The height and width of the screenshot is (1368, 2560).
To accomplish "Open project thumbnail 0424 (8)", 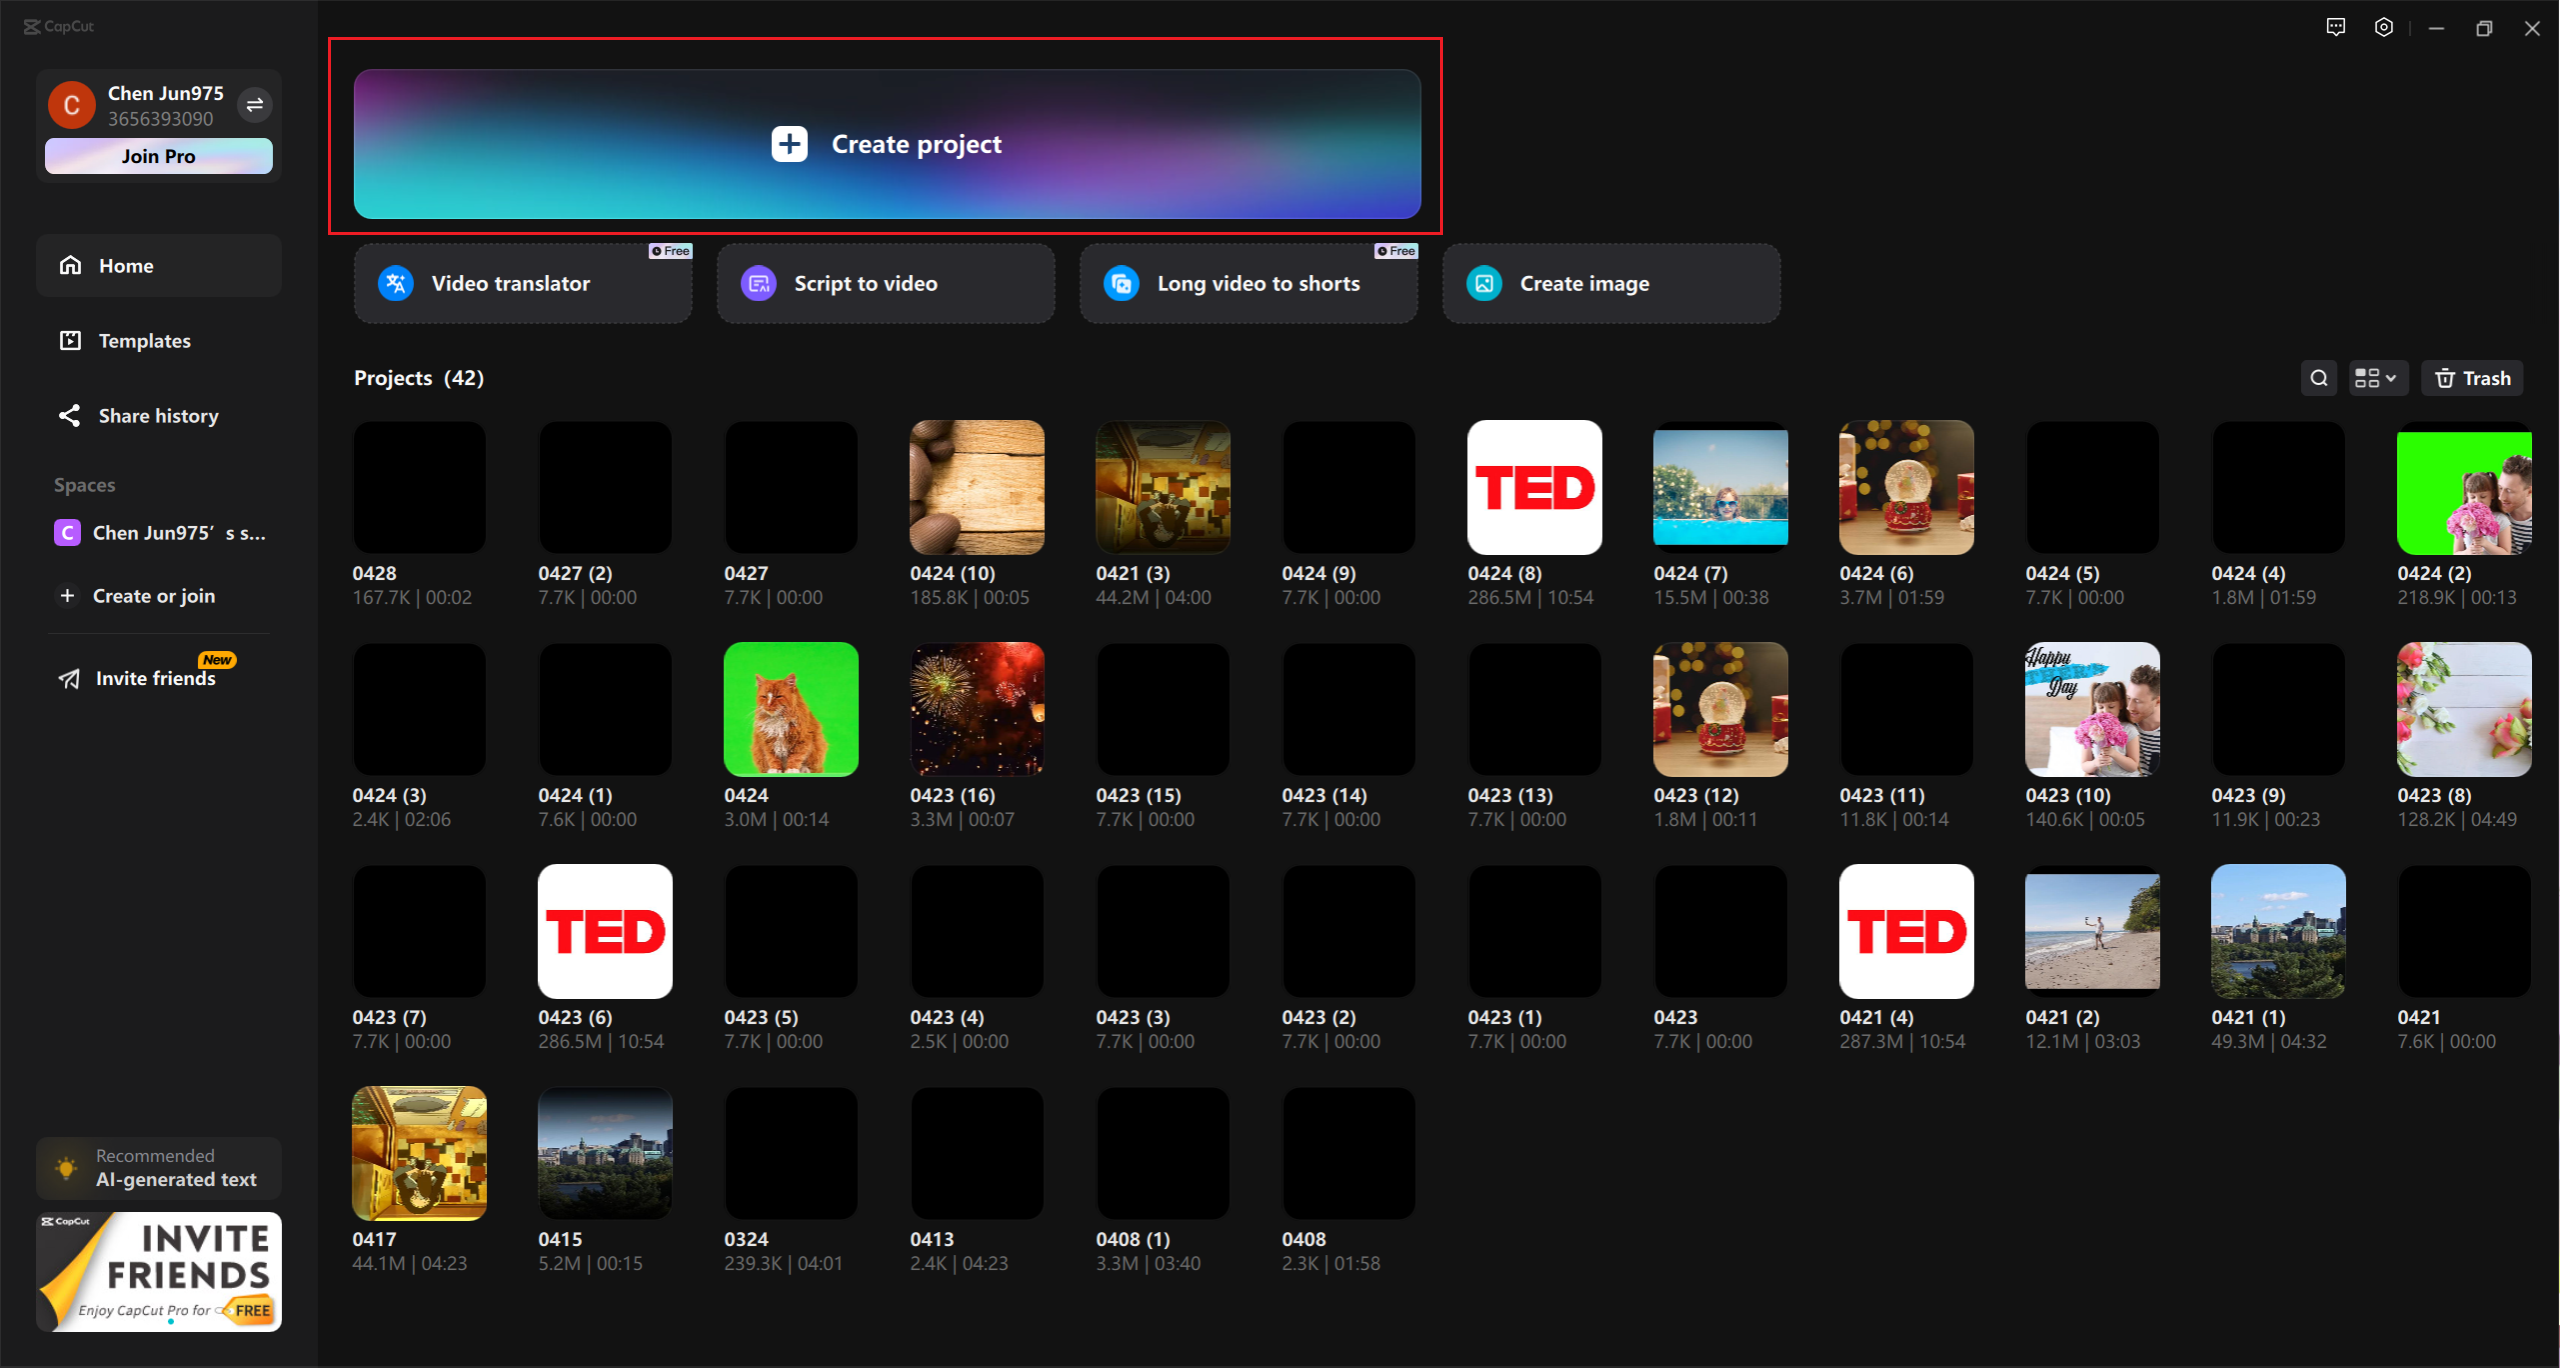I will [x=1536, y=491].
